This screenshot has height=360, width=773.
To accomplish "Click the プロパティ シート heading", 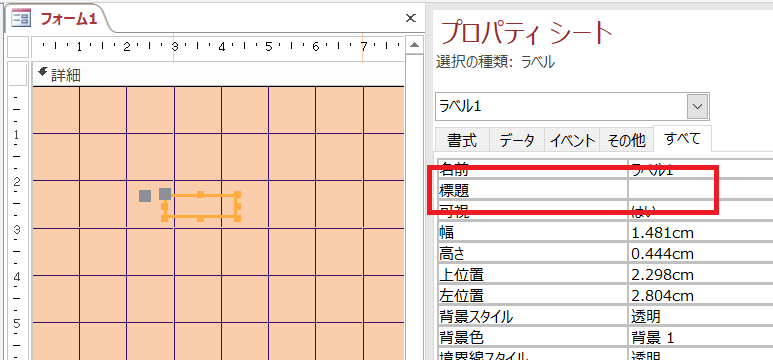I will pos(526,33).
